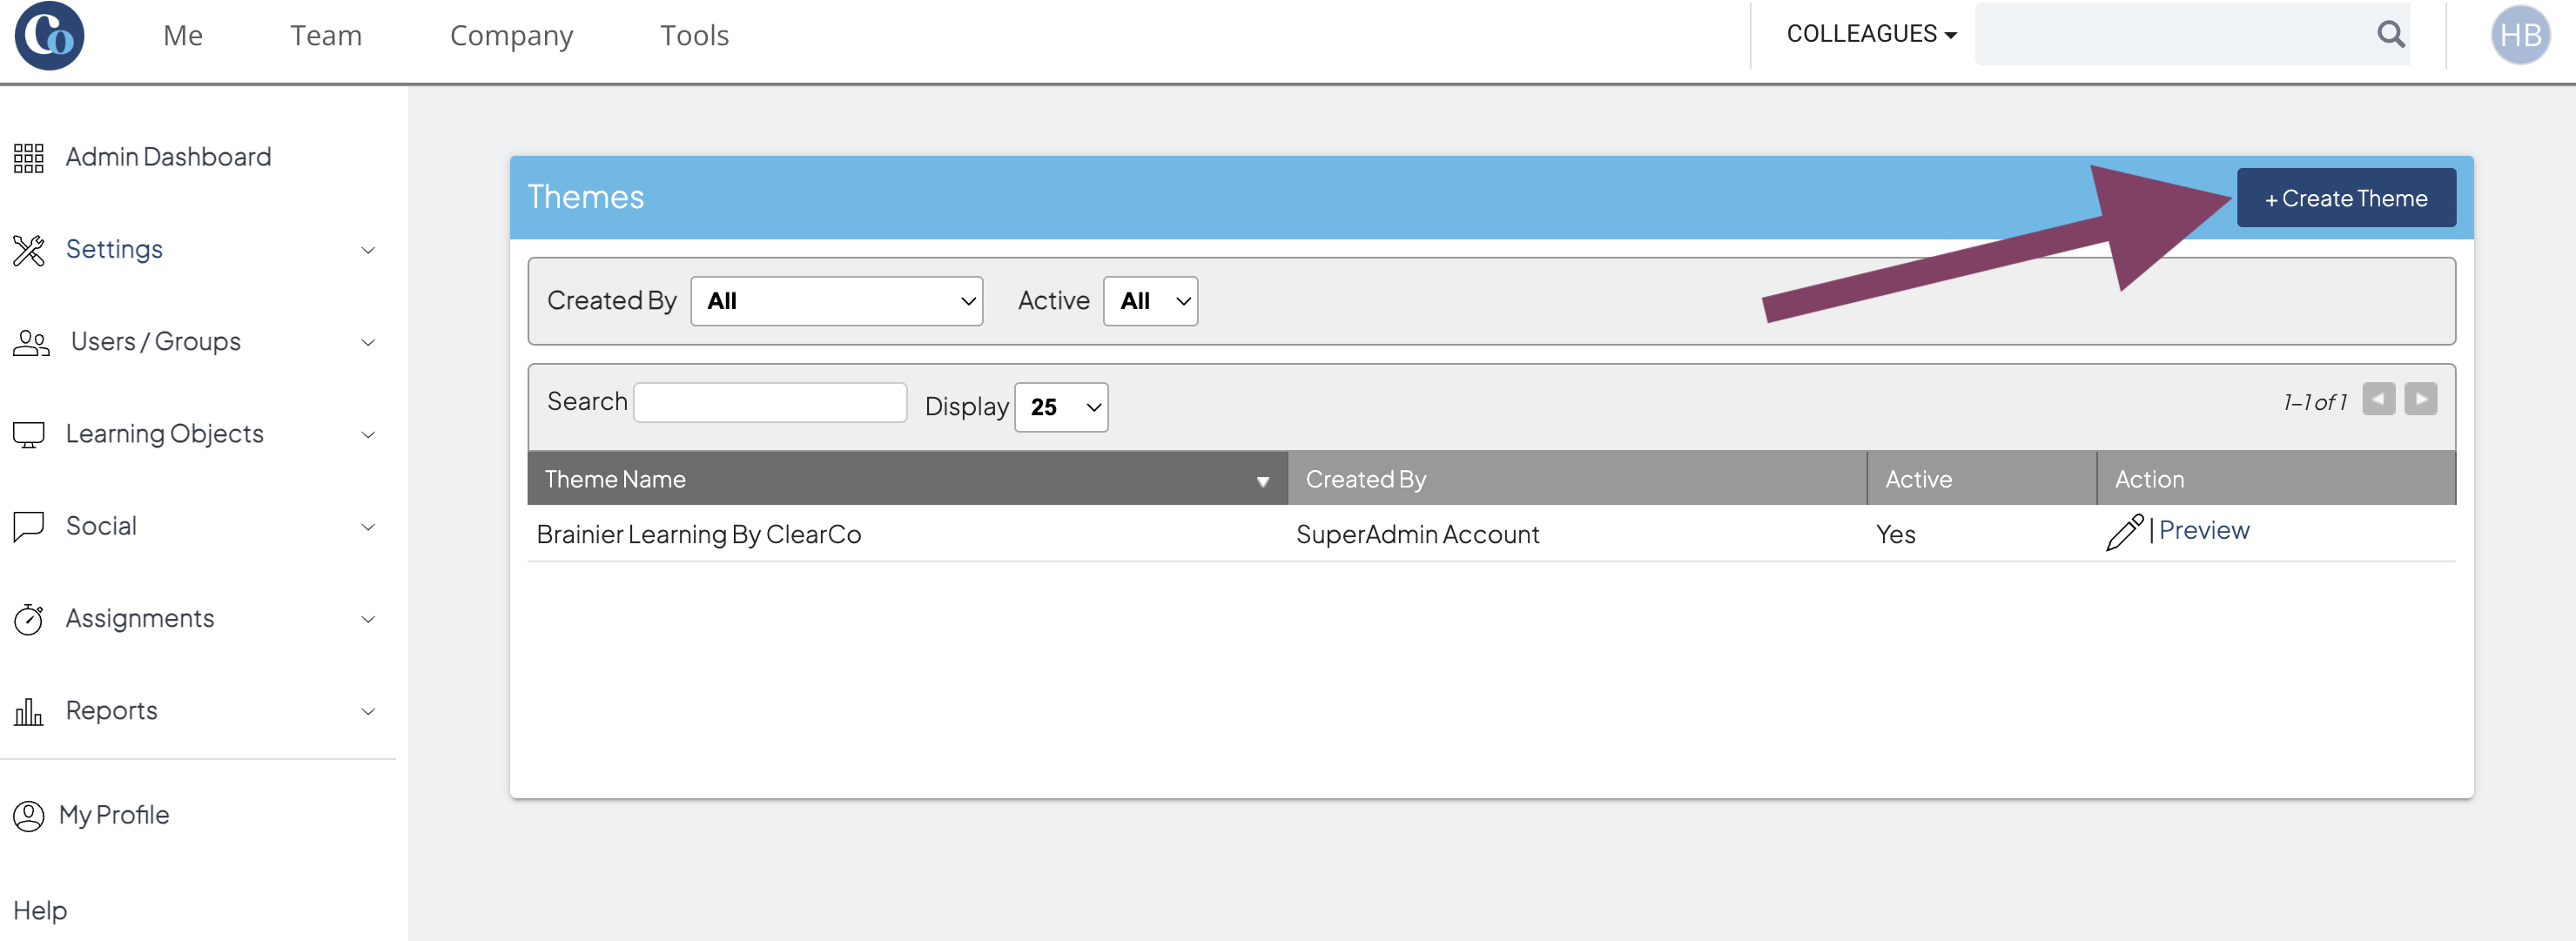2576x941 pixels.
Task: Go to previous page arrow
Action: 2379,399
